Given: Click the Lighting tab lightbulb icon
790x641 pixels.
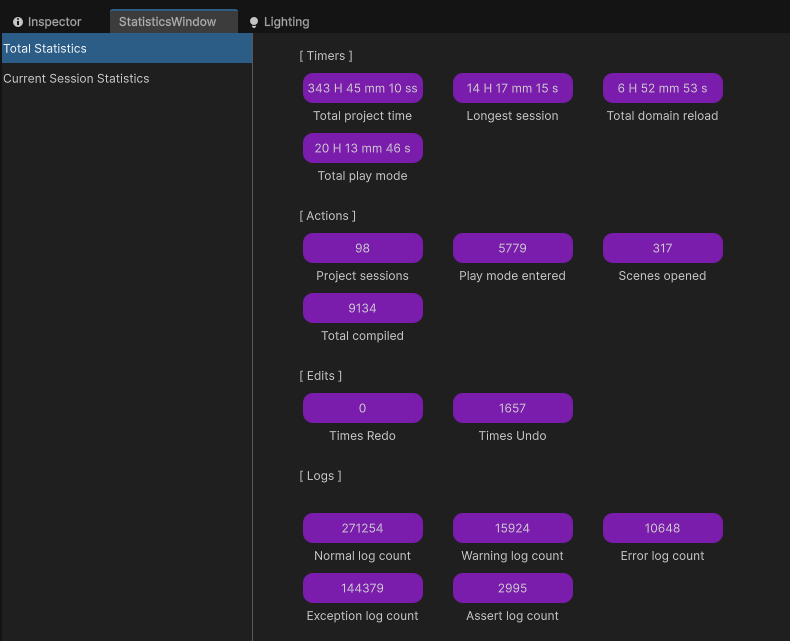Looking at the screenshot, I should 254,22.
